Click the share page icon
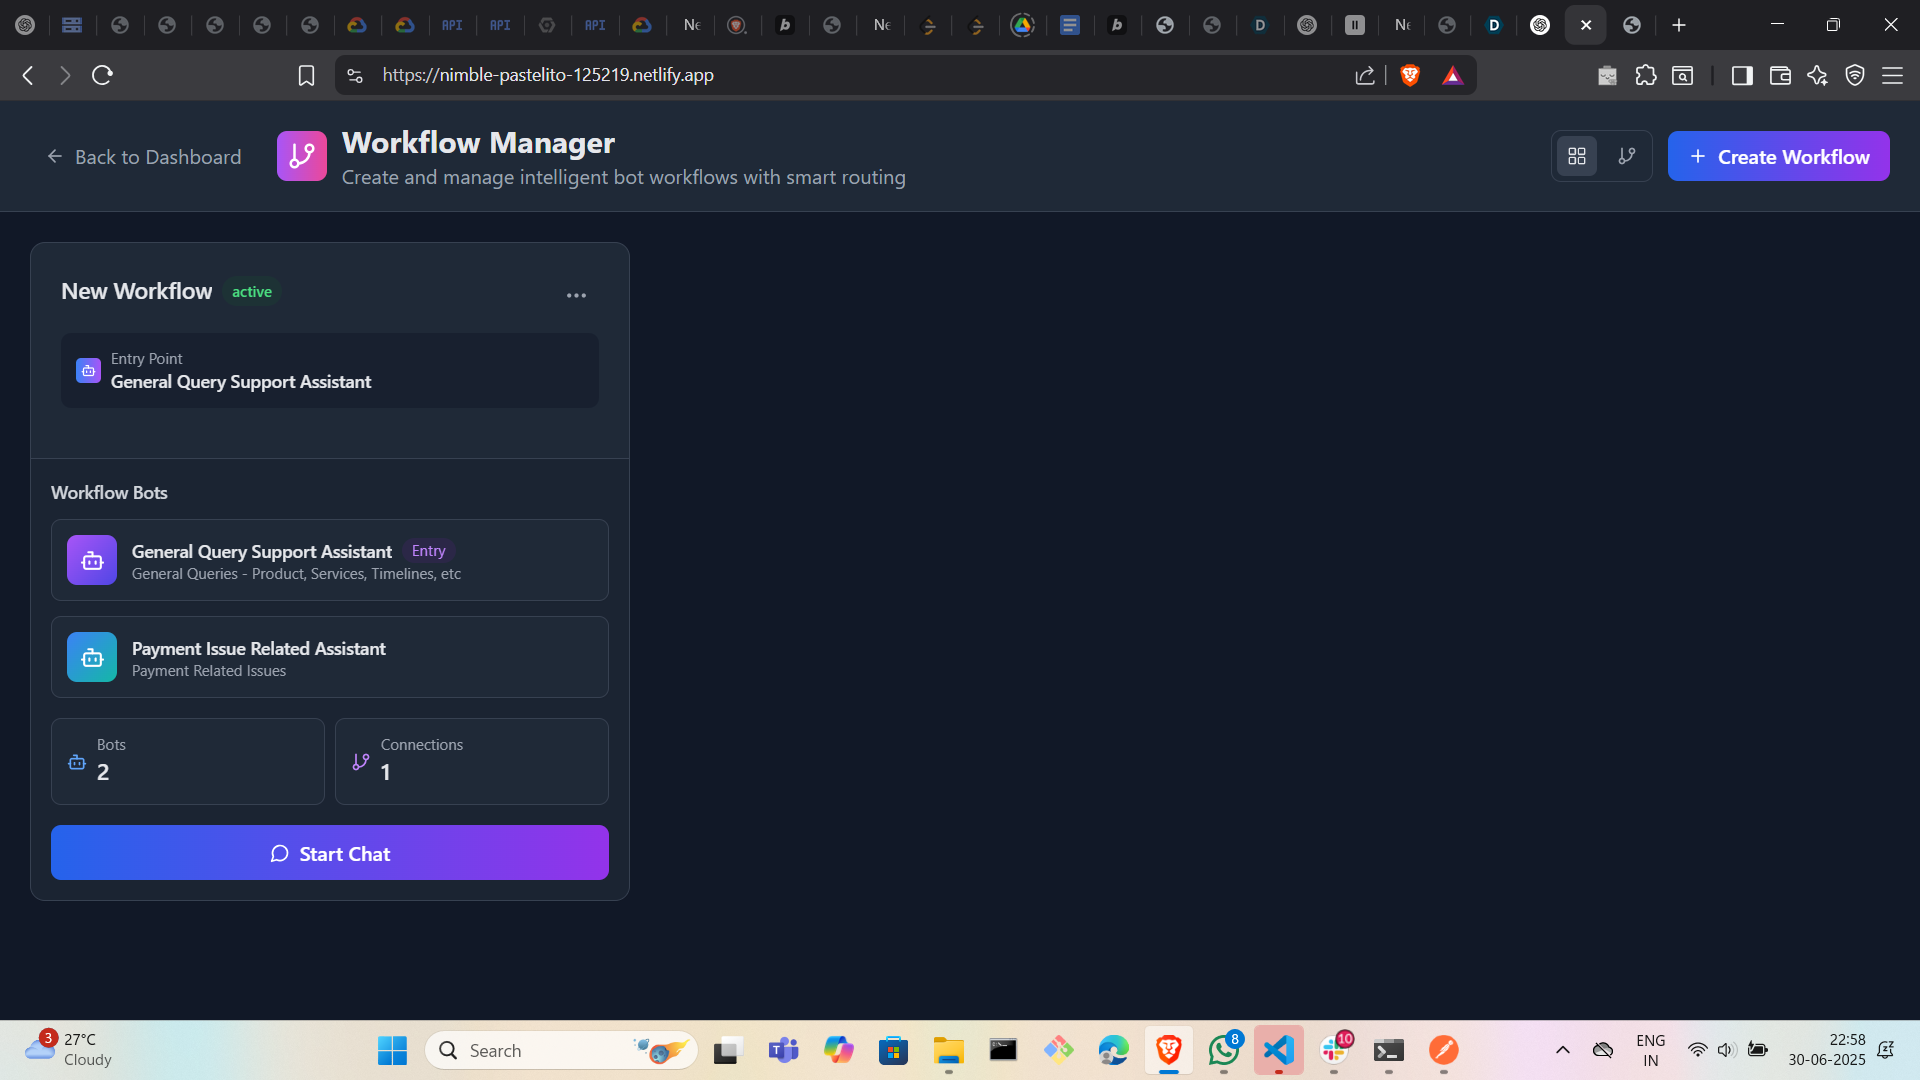 [x=1365, y=75]
